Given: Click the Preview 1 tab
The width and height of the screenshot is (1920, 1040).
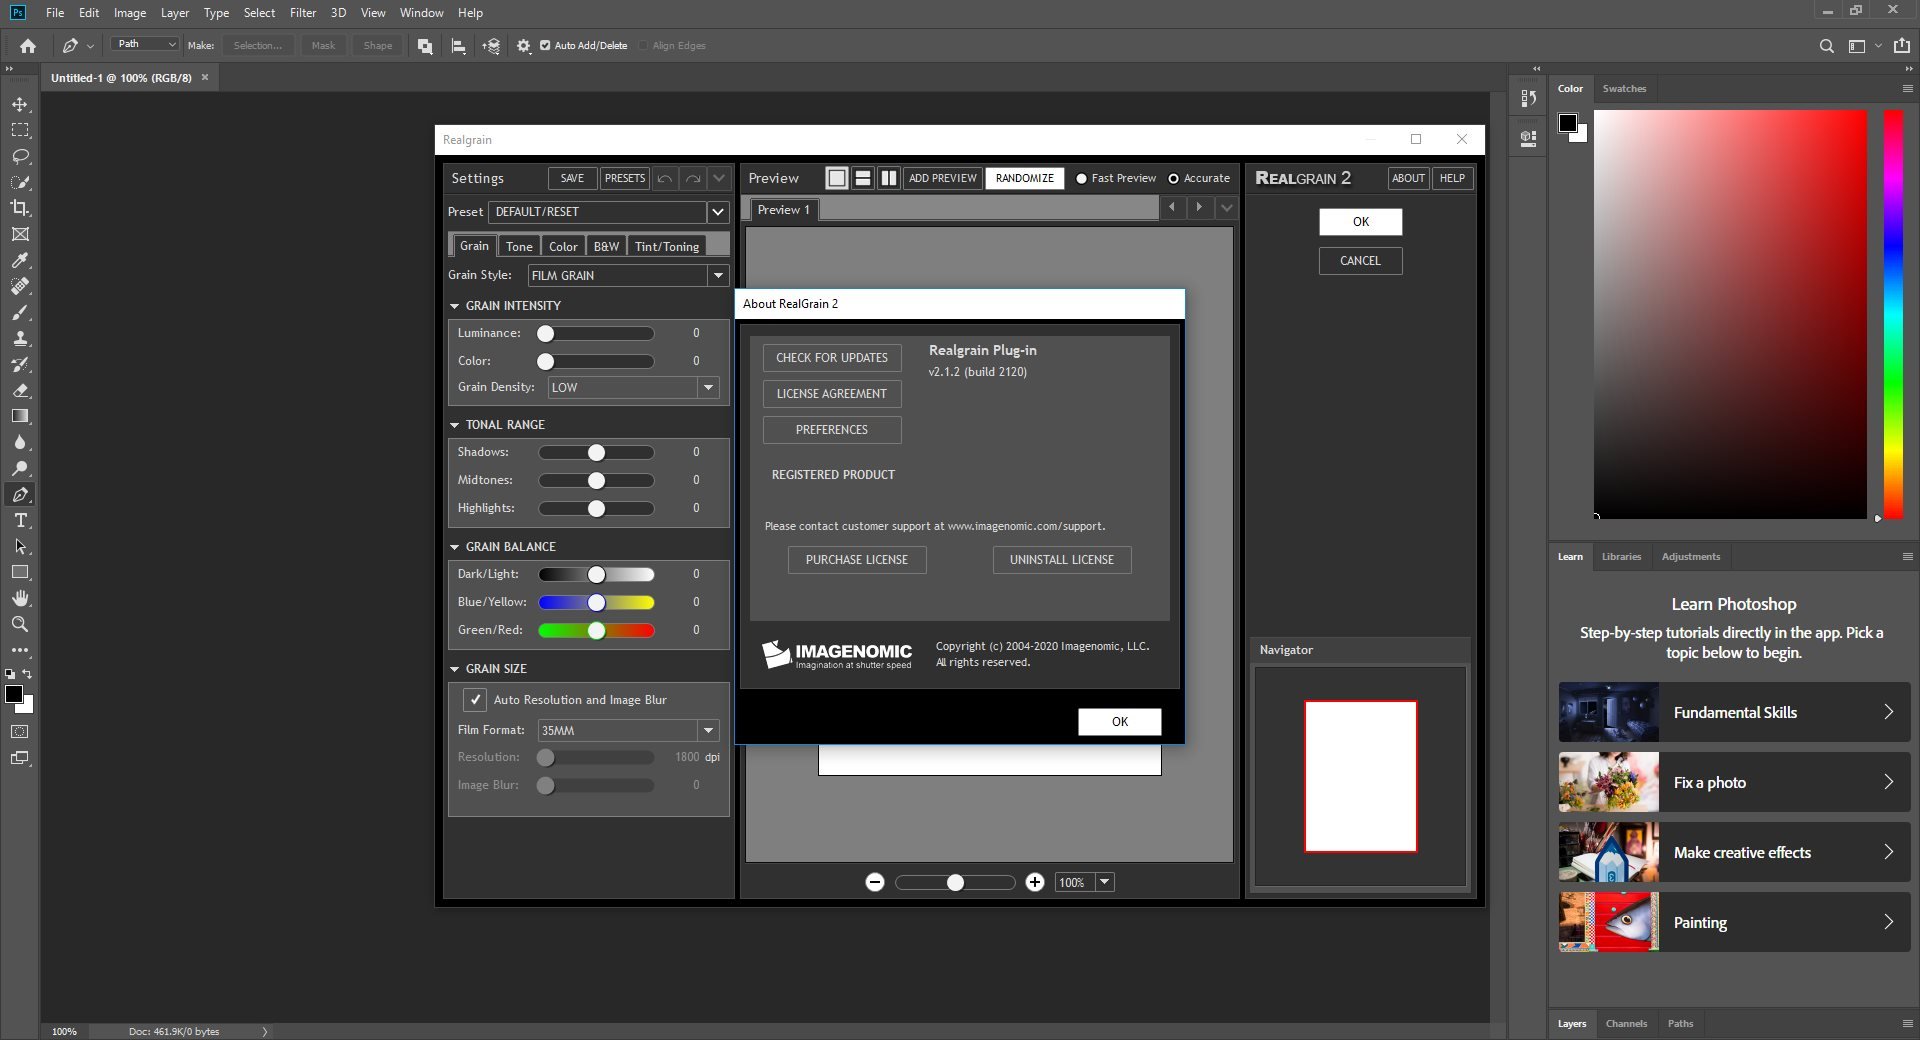Looking at the screenshot, I should [x=785, y=210].
